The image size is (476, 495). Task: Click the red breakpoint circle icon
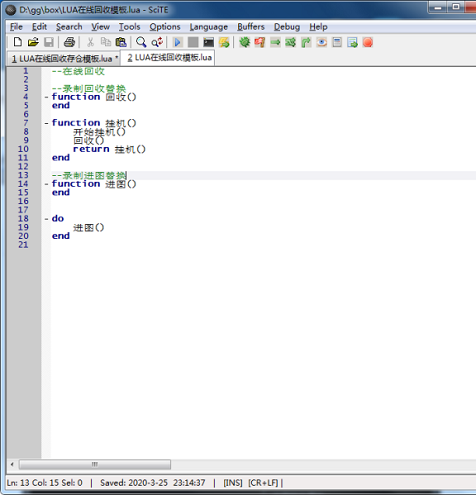coord(368,42)
